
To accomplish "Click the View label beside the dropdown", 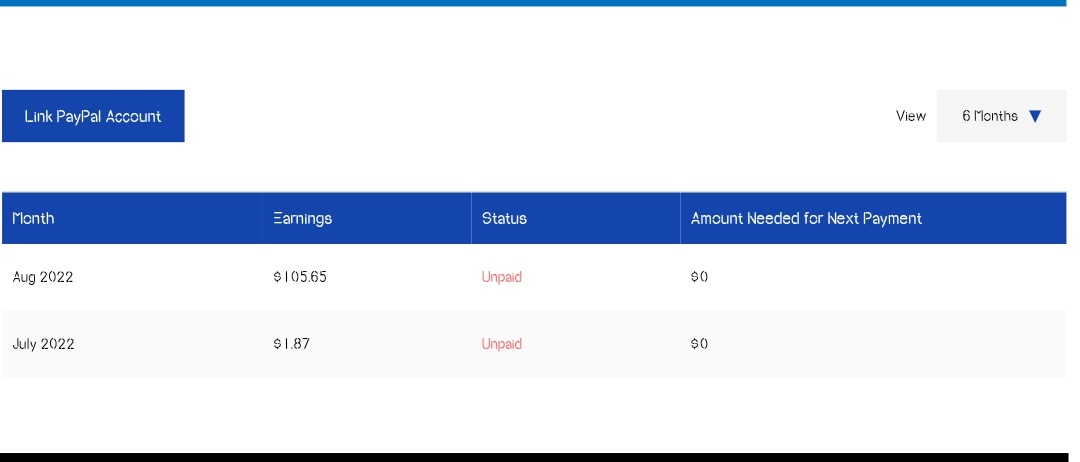I will [x=911, y=116].
